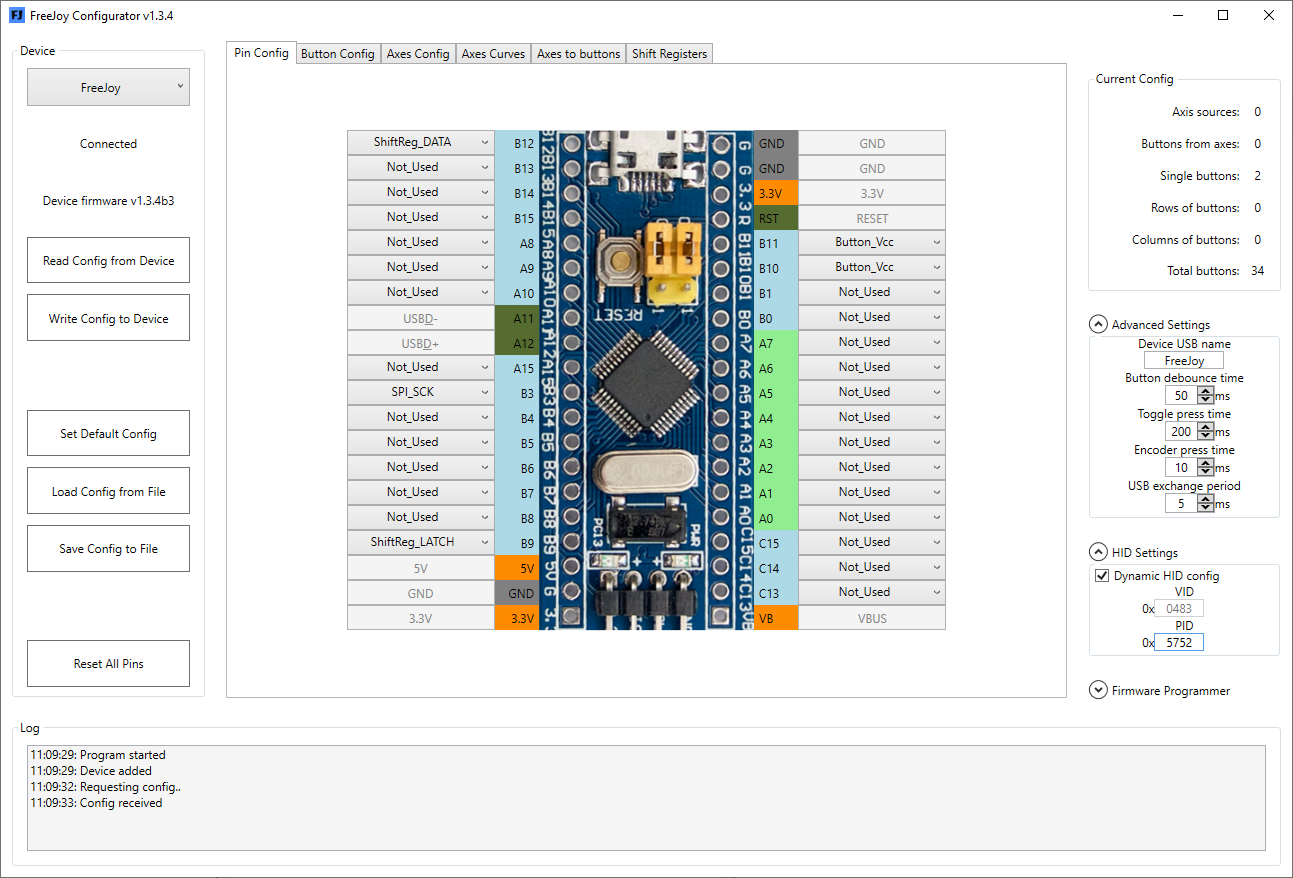Click the Device USB name field
This screenshot has width=1293, height=878.
pos(1184,361)
